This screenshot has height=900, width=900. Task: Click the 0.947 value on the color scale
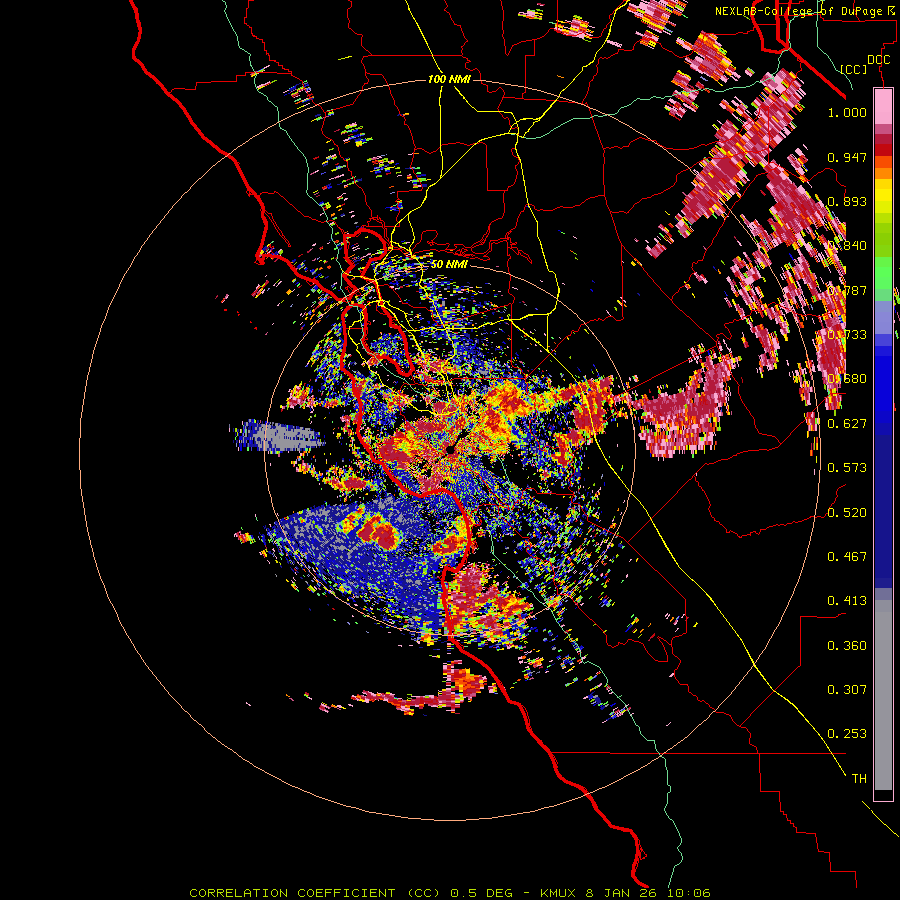[x=847, y=157]
